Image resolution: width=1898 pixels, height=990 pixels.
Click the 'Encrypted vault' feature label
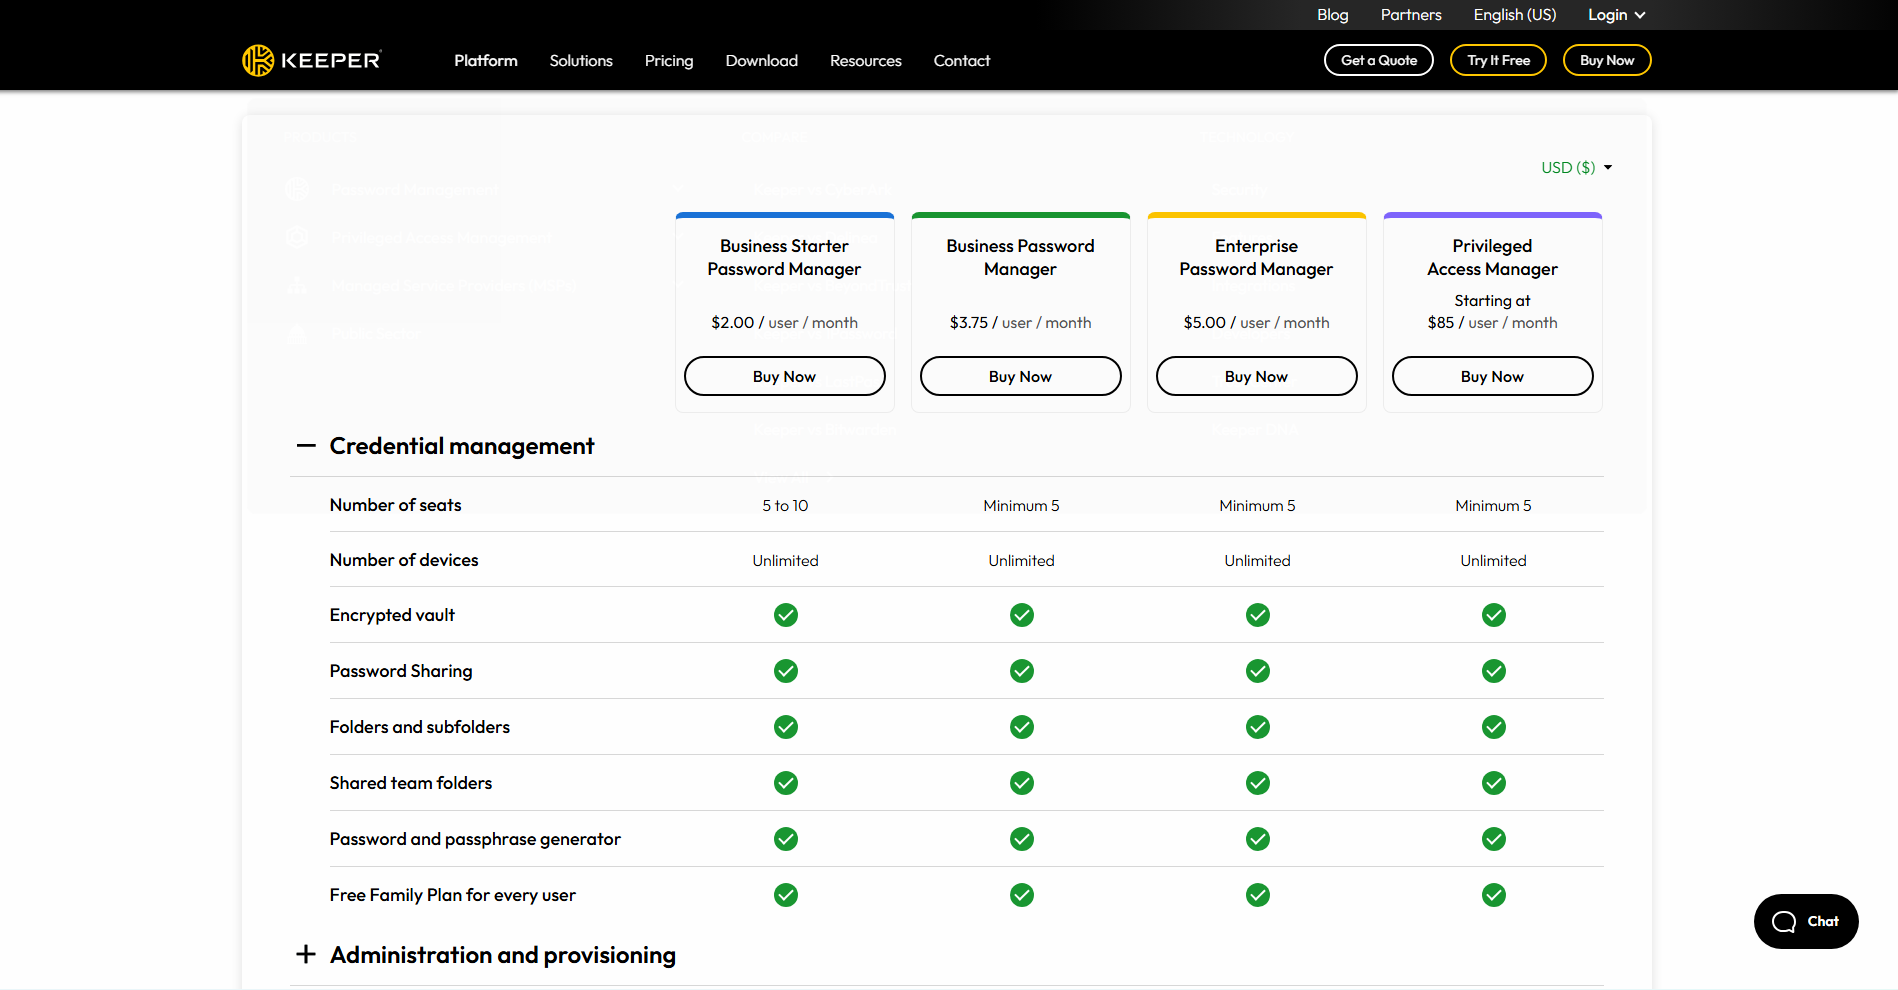click(x=392, y=615)
